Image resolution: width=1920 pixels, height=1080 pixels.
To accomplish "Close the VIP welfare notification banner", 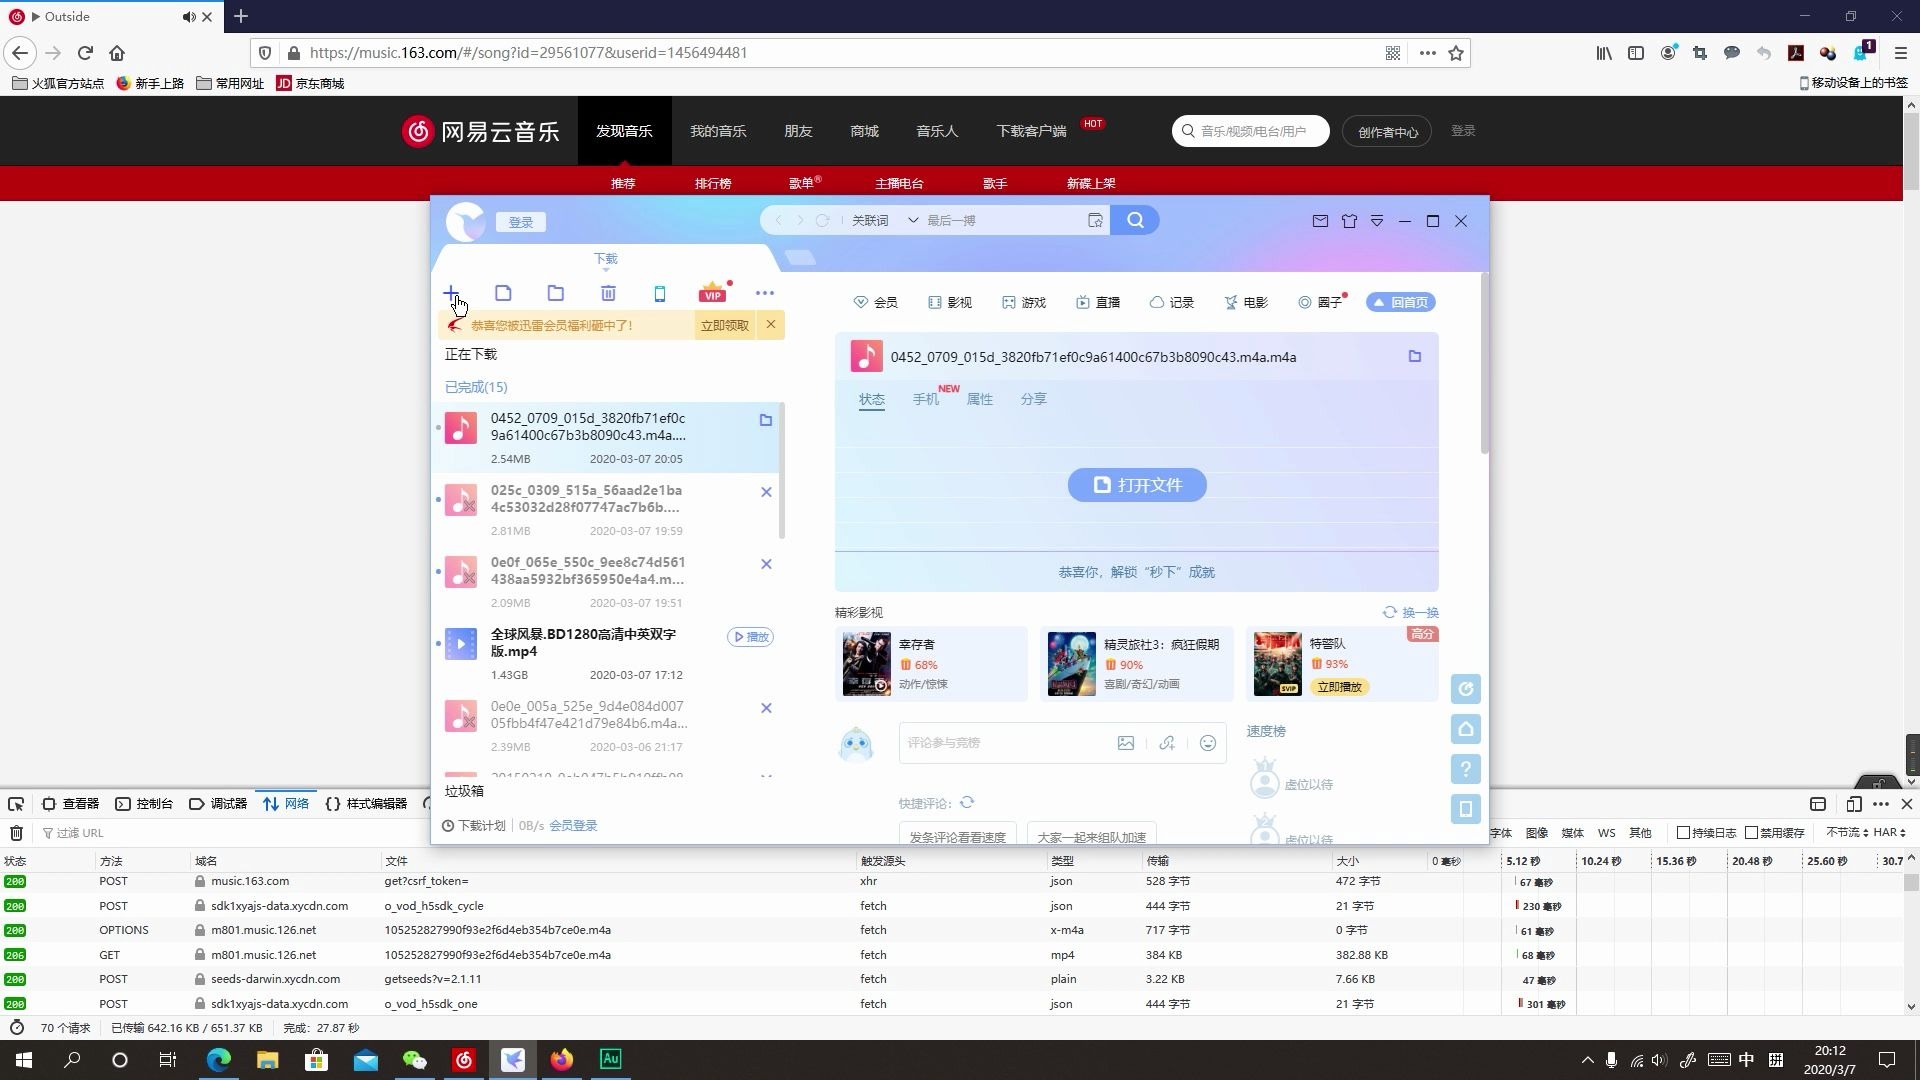I will [x=771, y=324].
